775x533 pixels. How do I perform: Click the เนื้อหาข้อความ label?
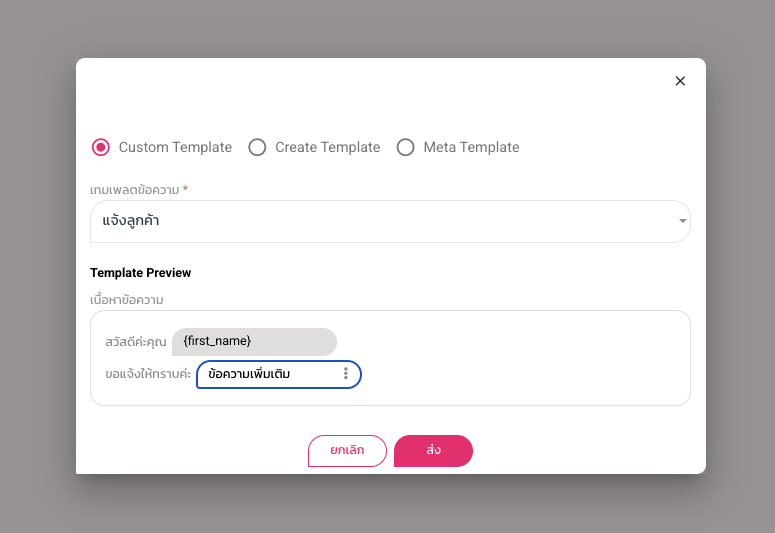tap(126, 299)
